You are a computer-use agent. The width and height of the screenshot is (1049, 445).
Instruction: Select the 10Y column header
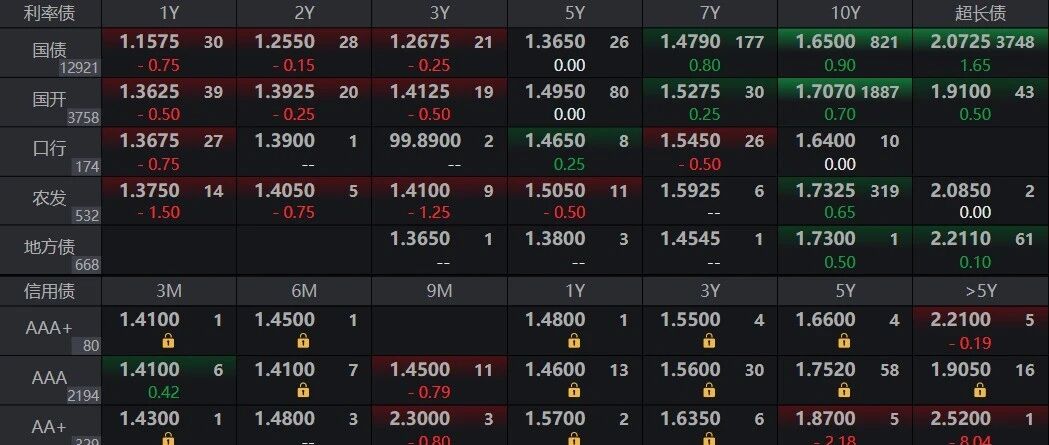tap(844, 13)
